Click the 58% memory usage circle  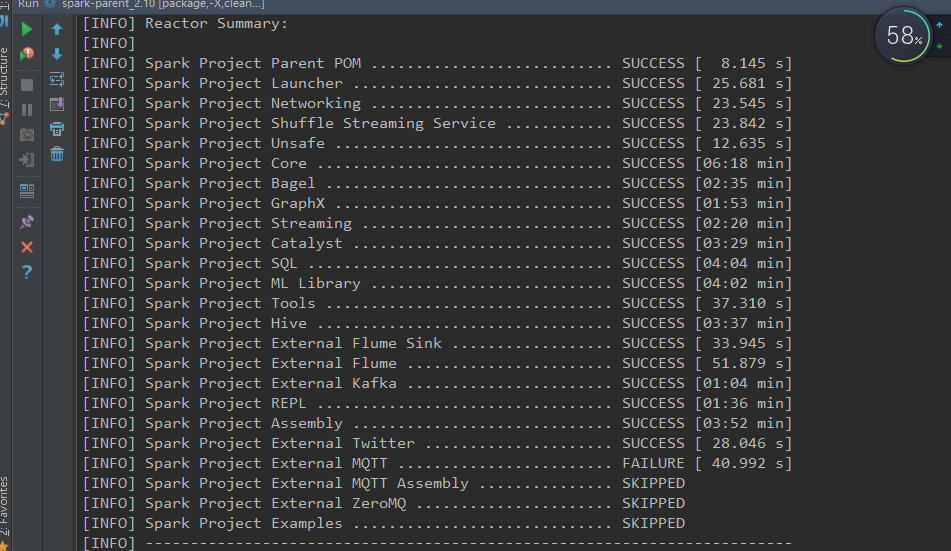point(903,36)
